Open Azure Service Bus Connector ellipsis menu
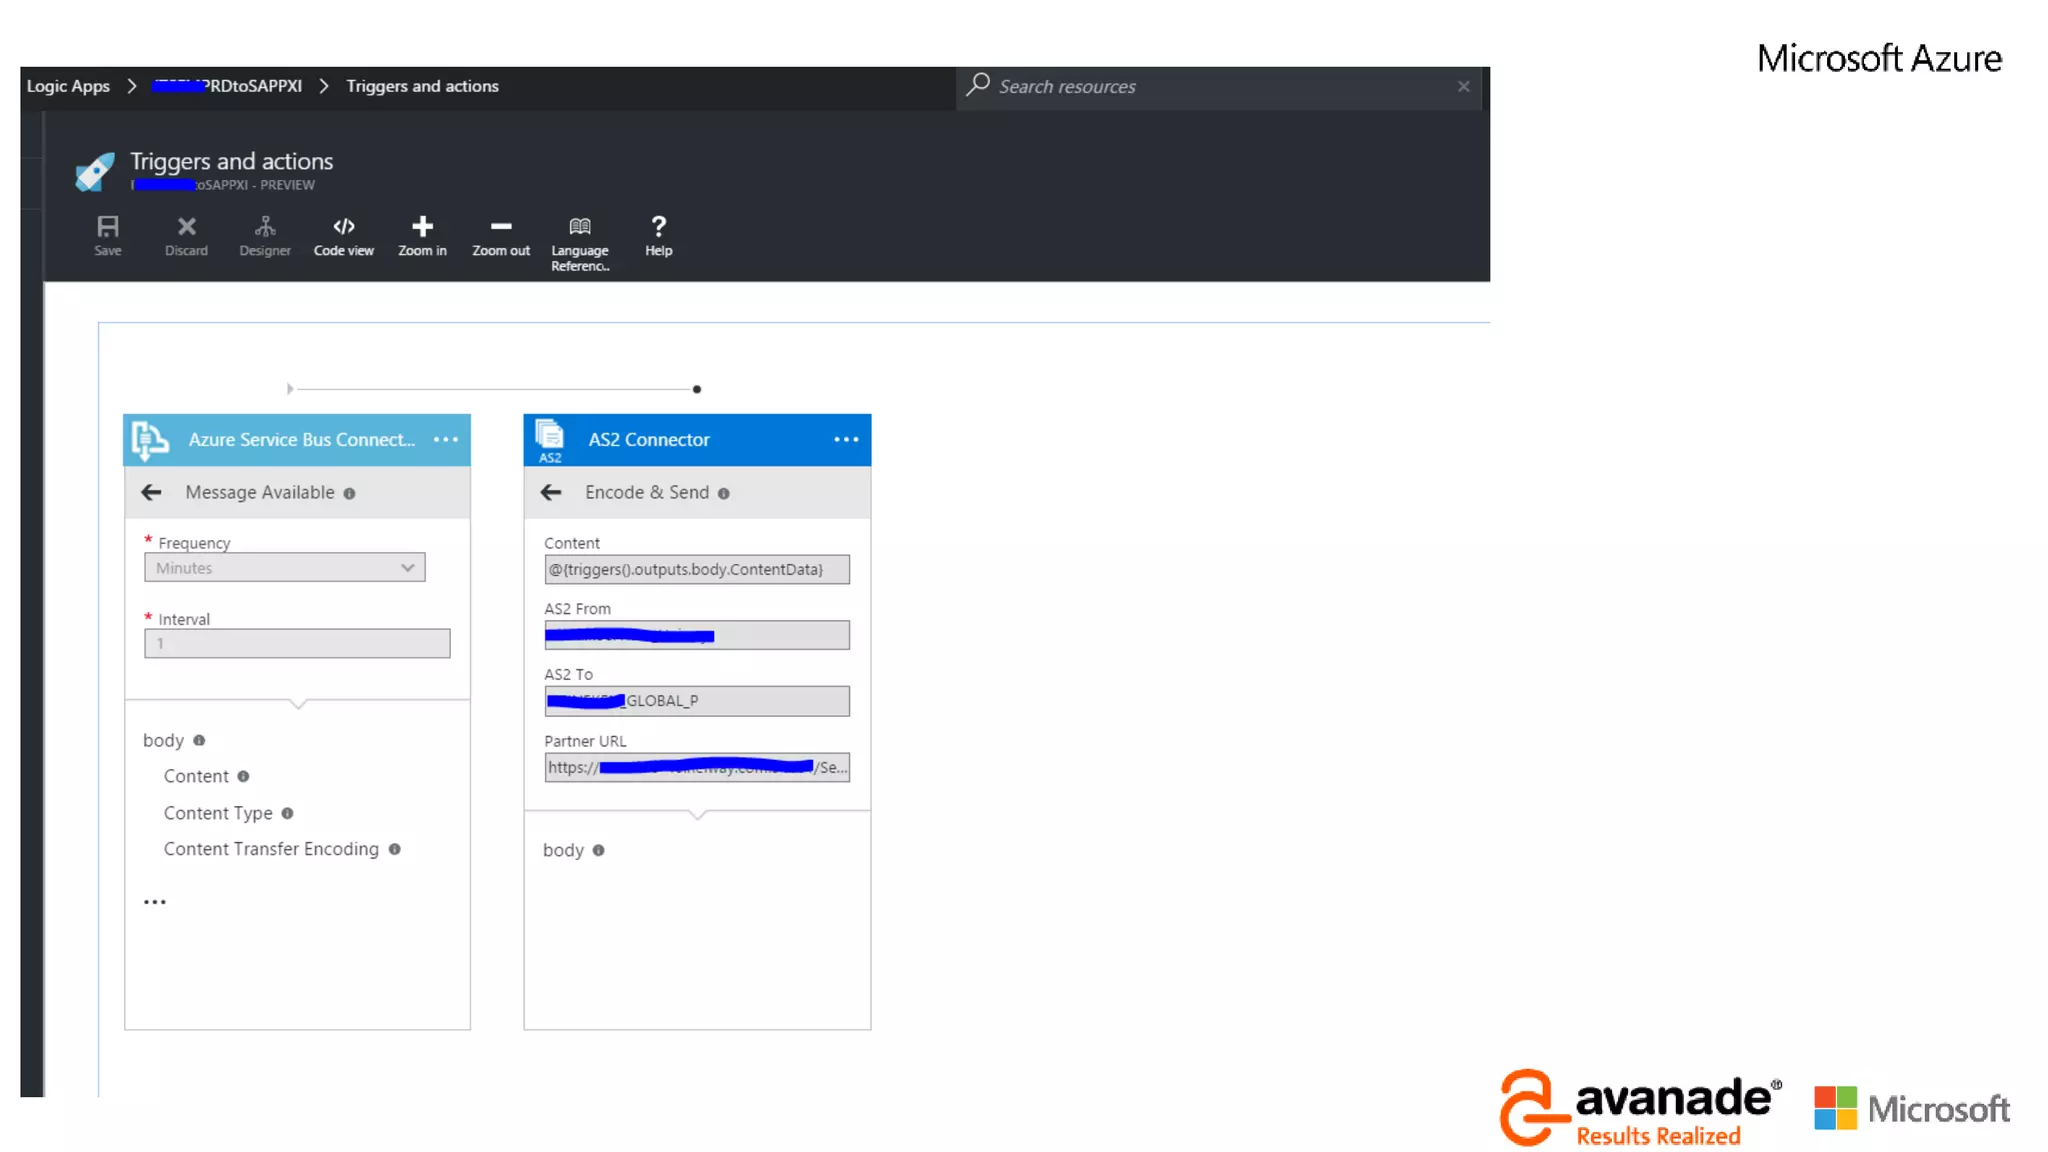The width and height of the screenshot is (2048, 1152). tap(446, 440)
